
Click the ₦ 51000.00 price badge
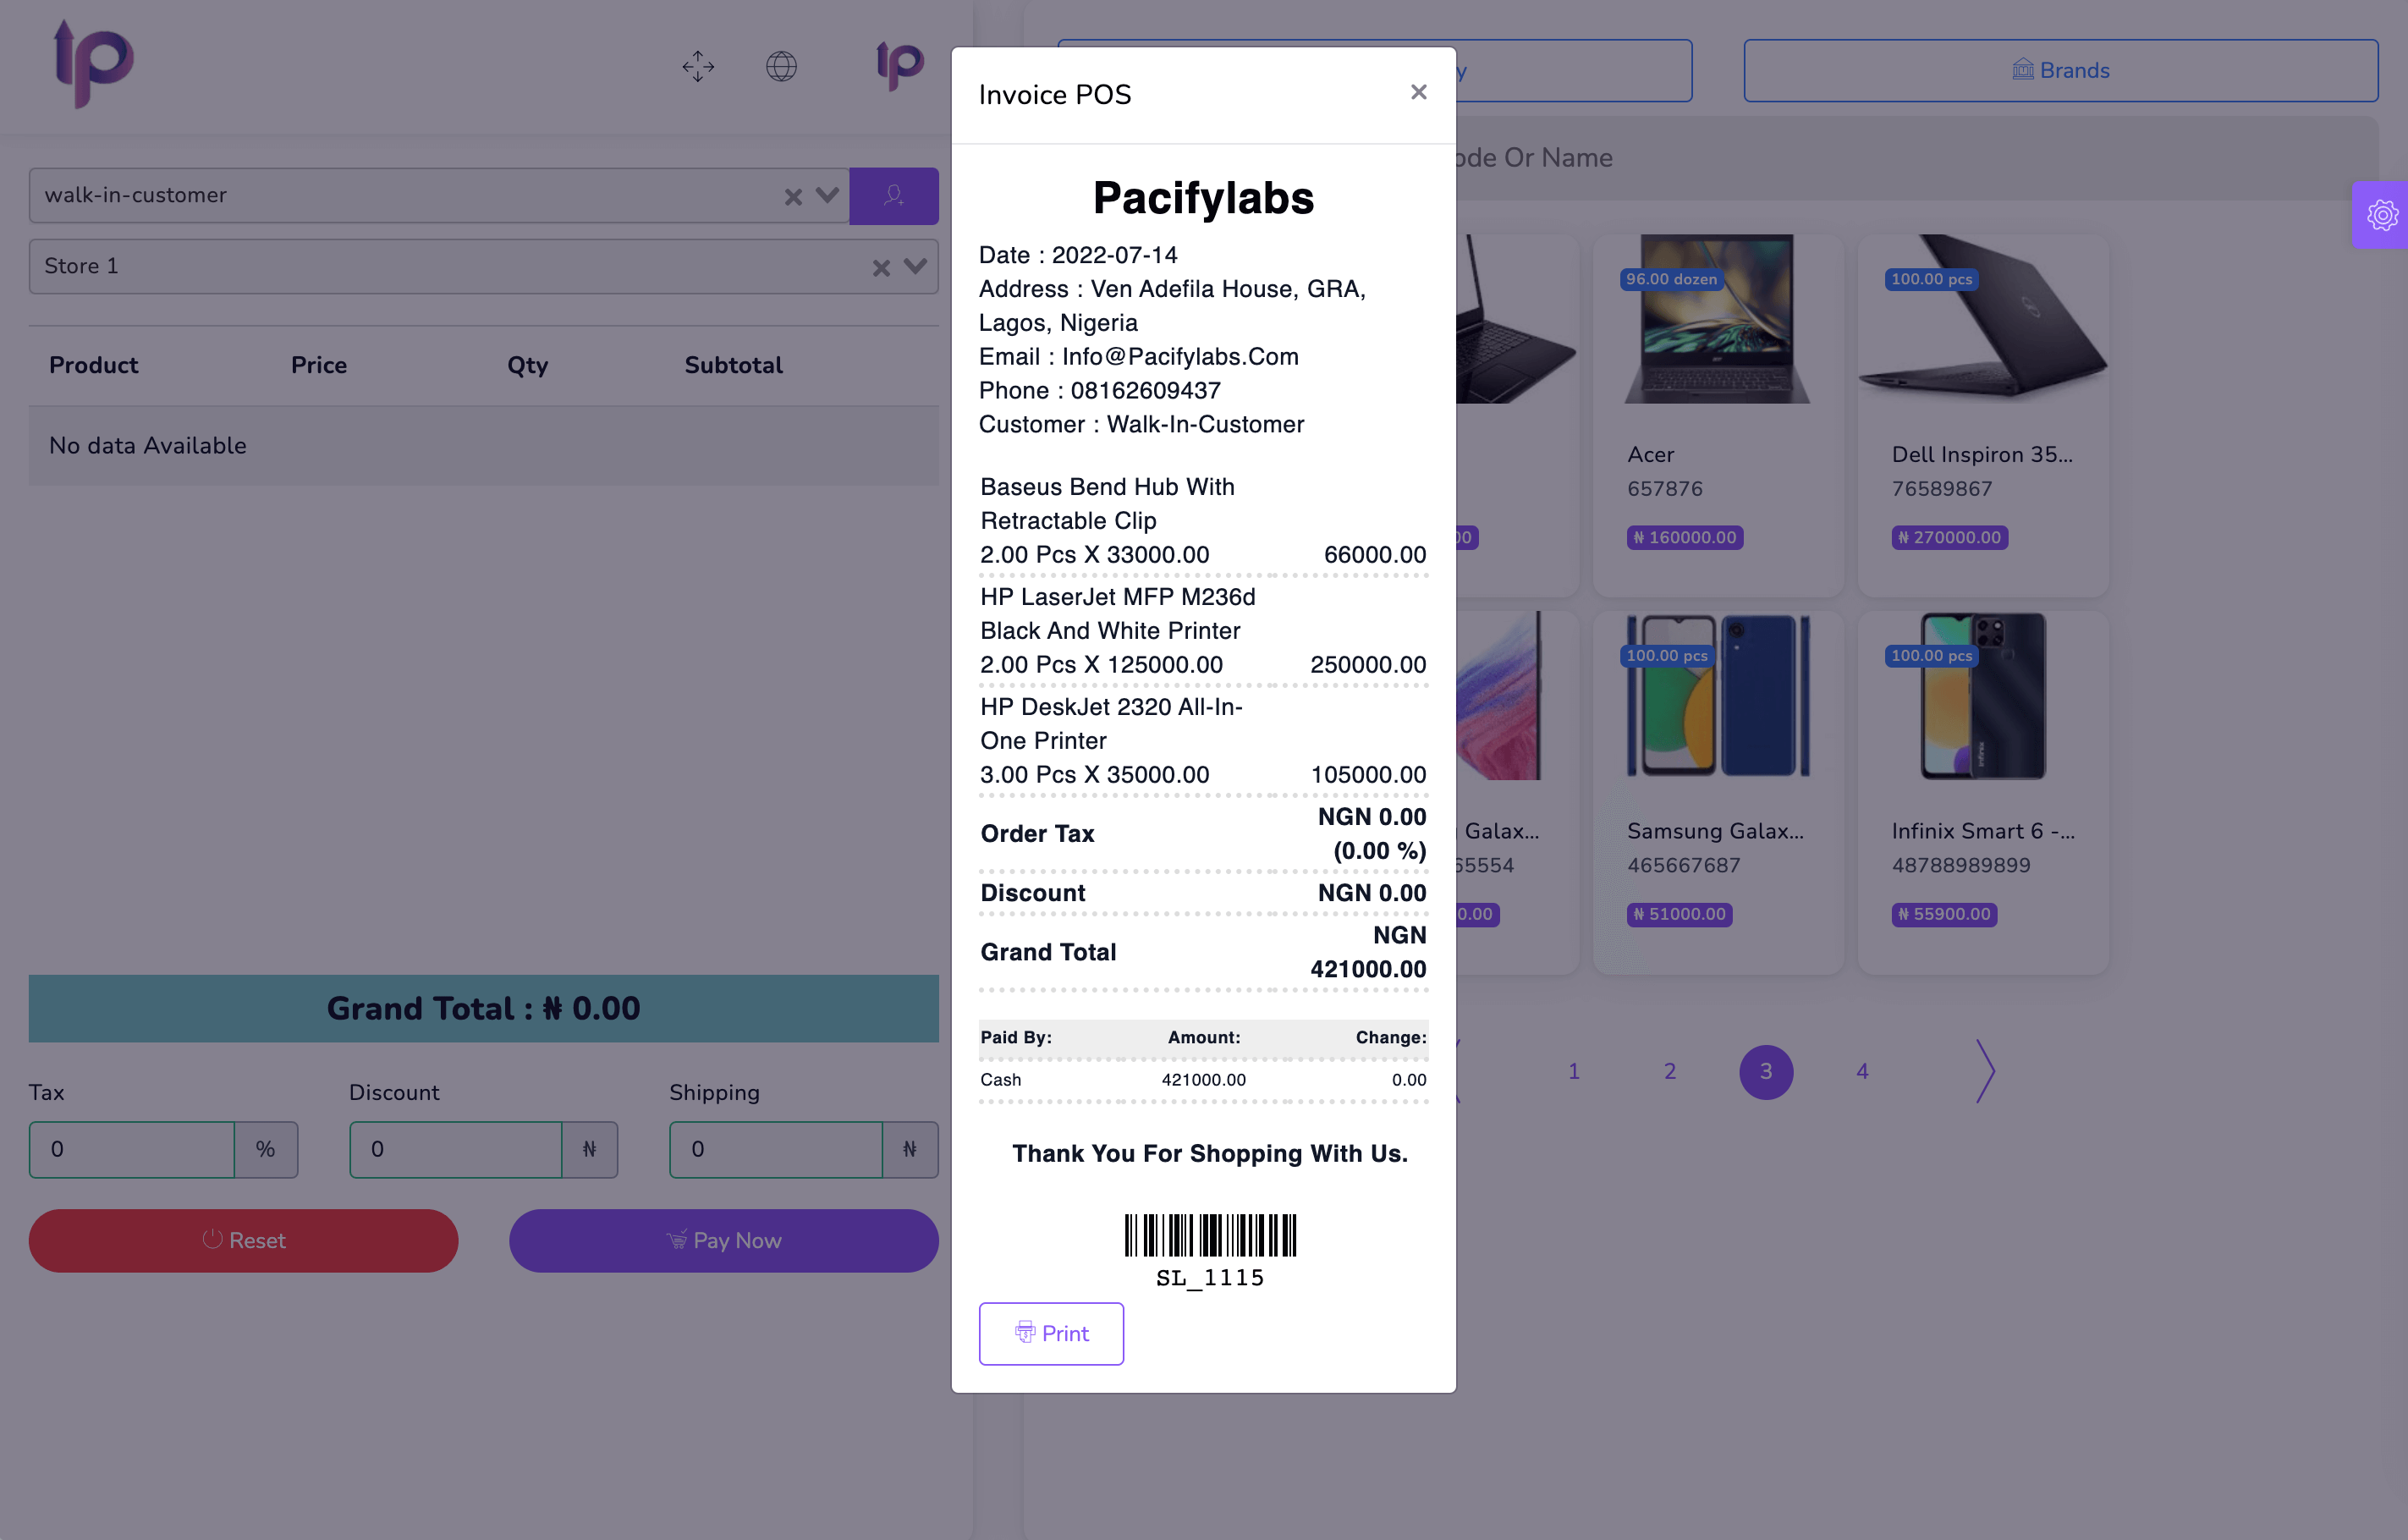1680,914
